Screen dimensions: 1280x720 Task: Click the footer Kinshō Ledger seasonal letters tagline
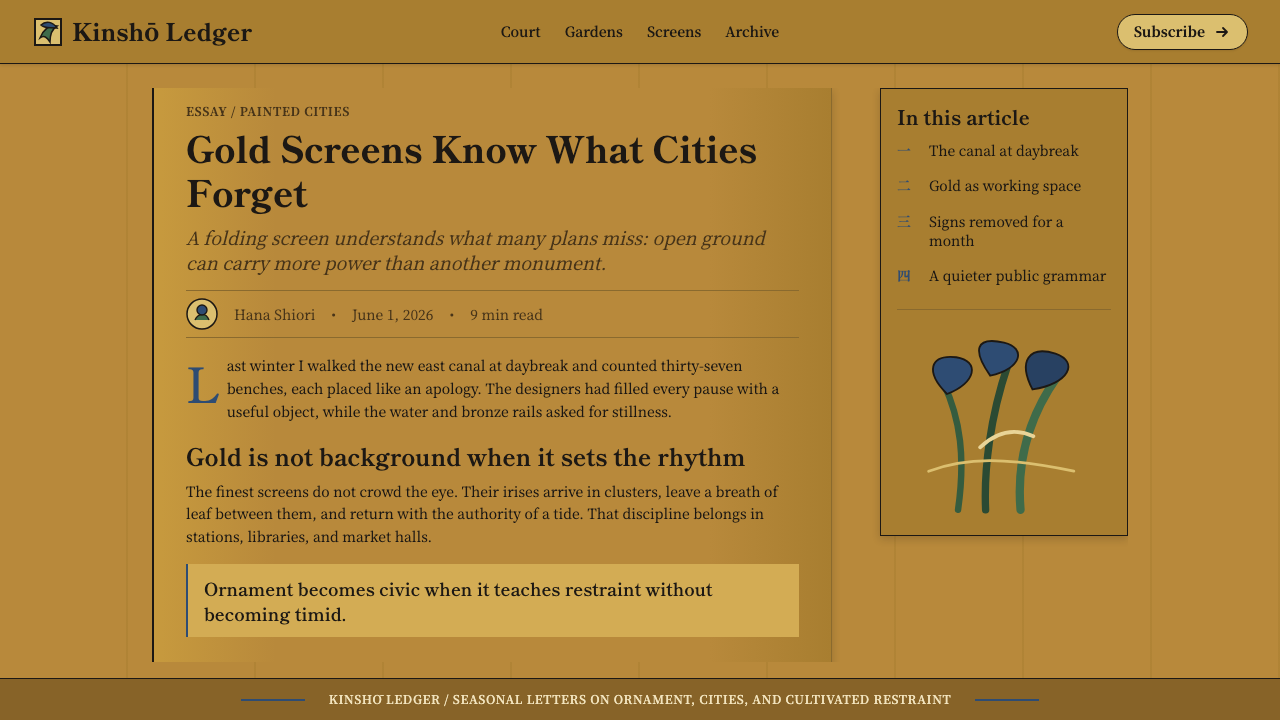(x=640, y=700)
